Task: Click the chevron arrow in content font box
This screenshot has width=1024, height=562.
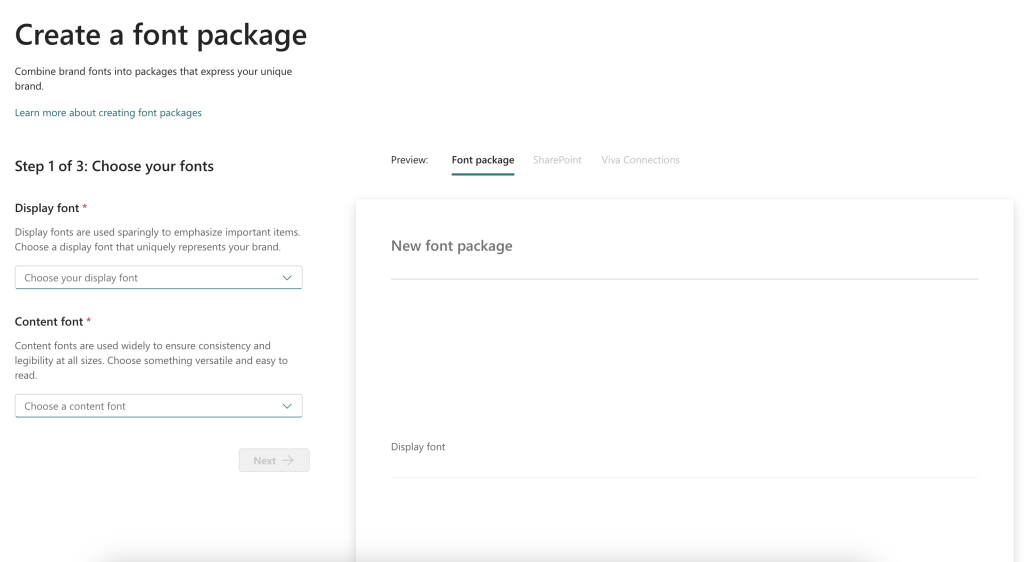Action: point(287,406)
